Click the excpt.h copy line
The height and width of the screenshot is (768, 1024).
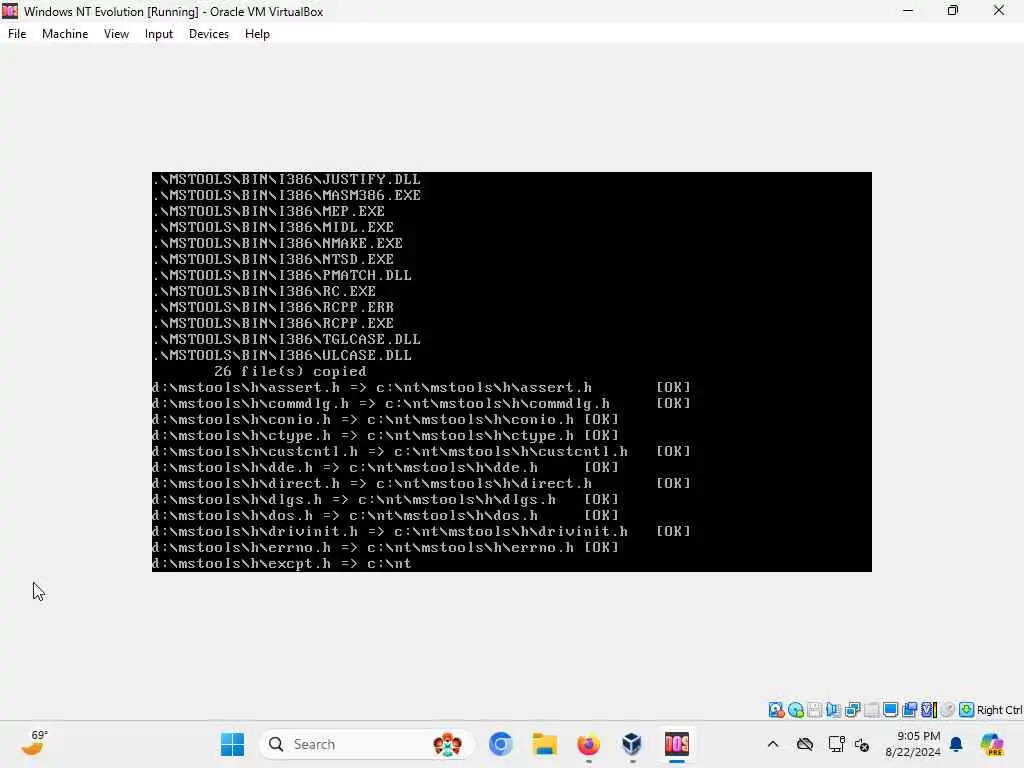point(281,564)
